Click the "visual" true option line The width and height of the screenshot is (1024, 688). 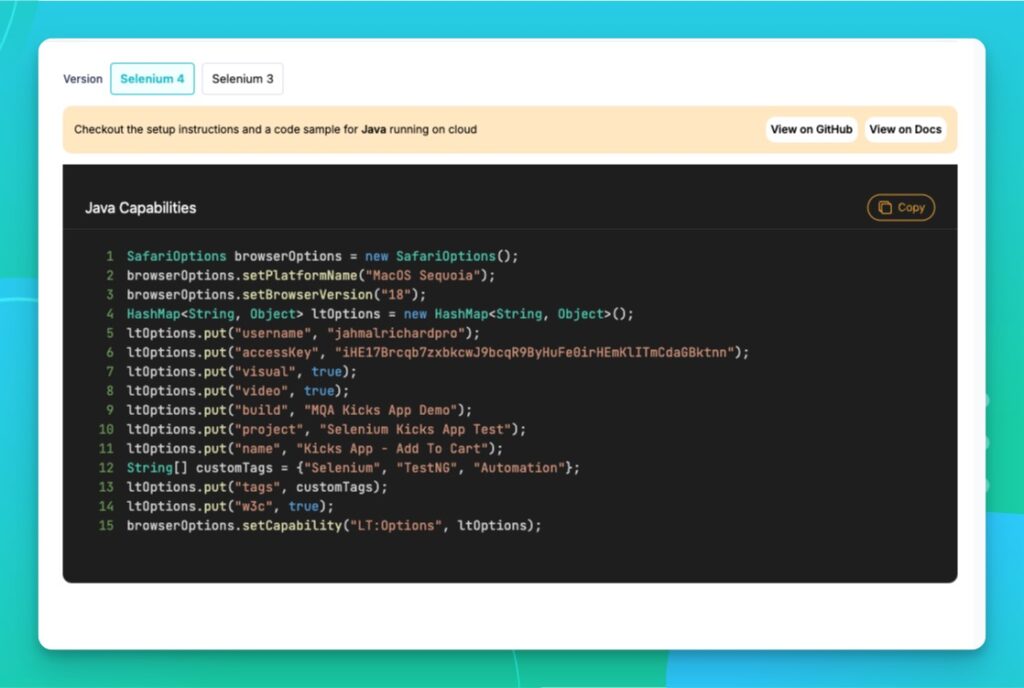(241, 371)
